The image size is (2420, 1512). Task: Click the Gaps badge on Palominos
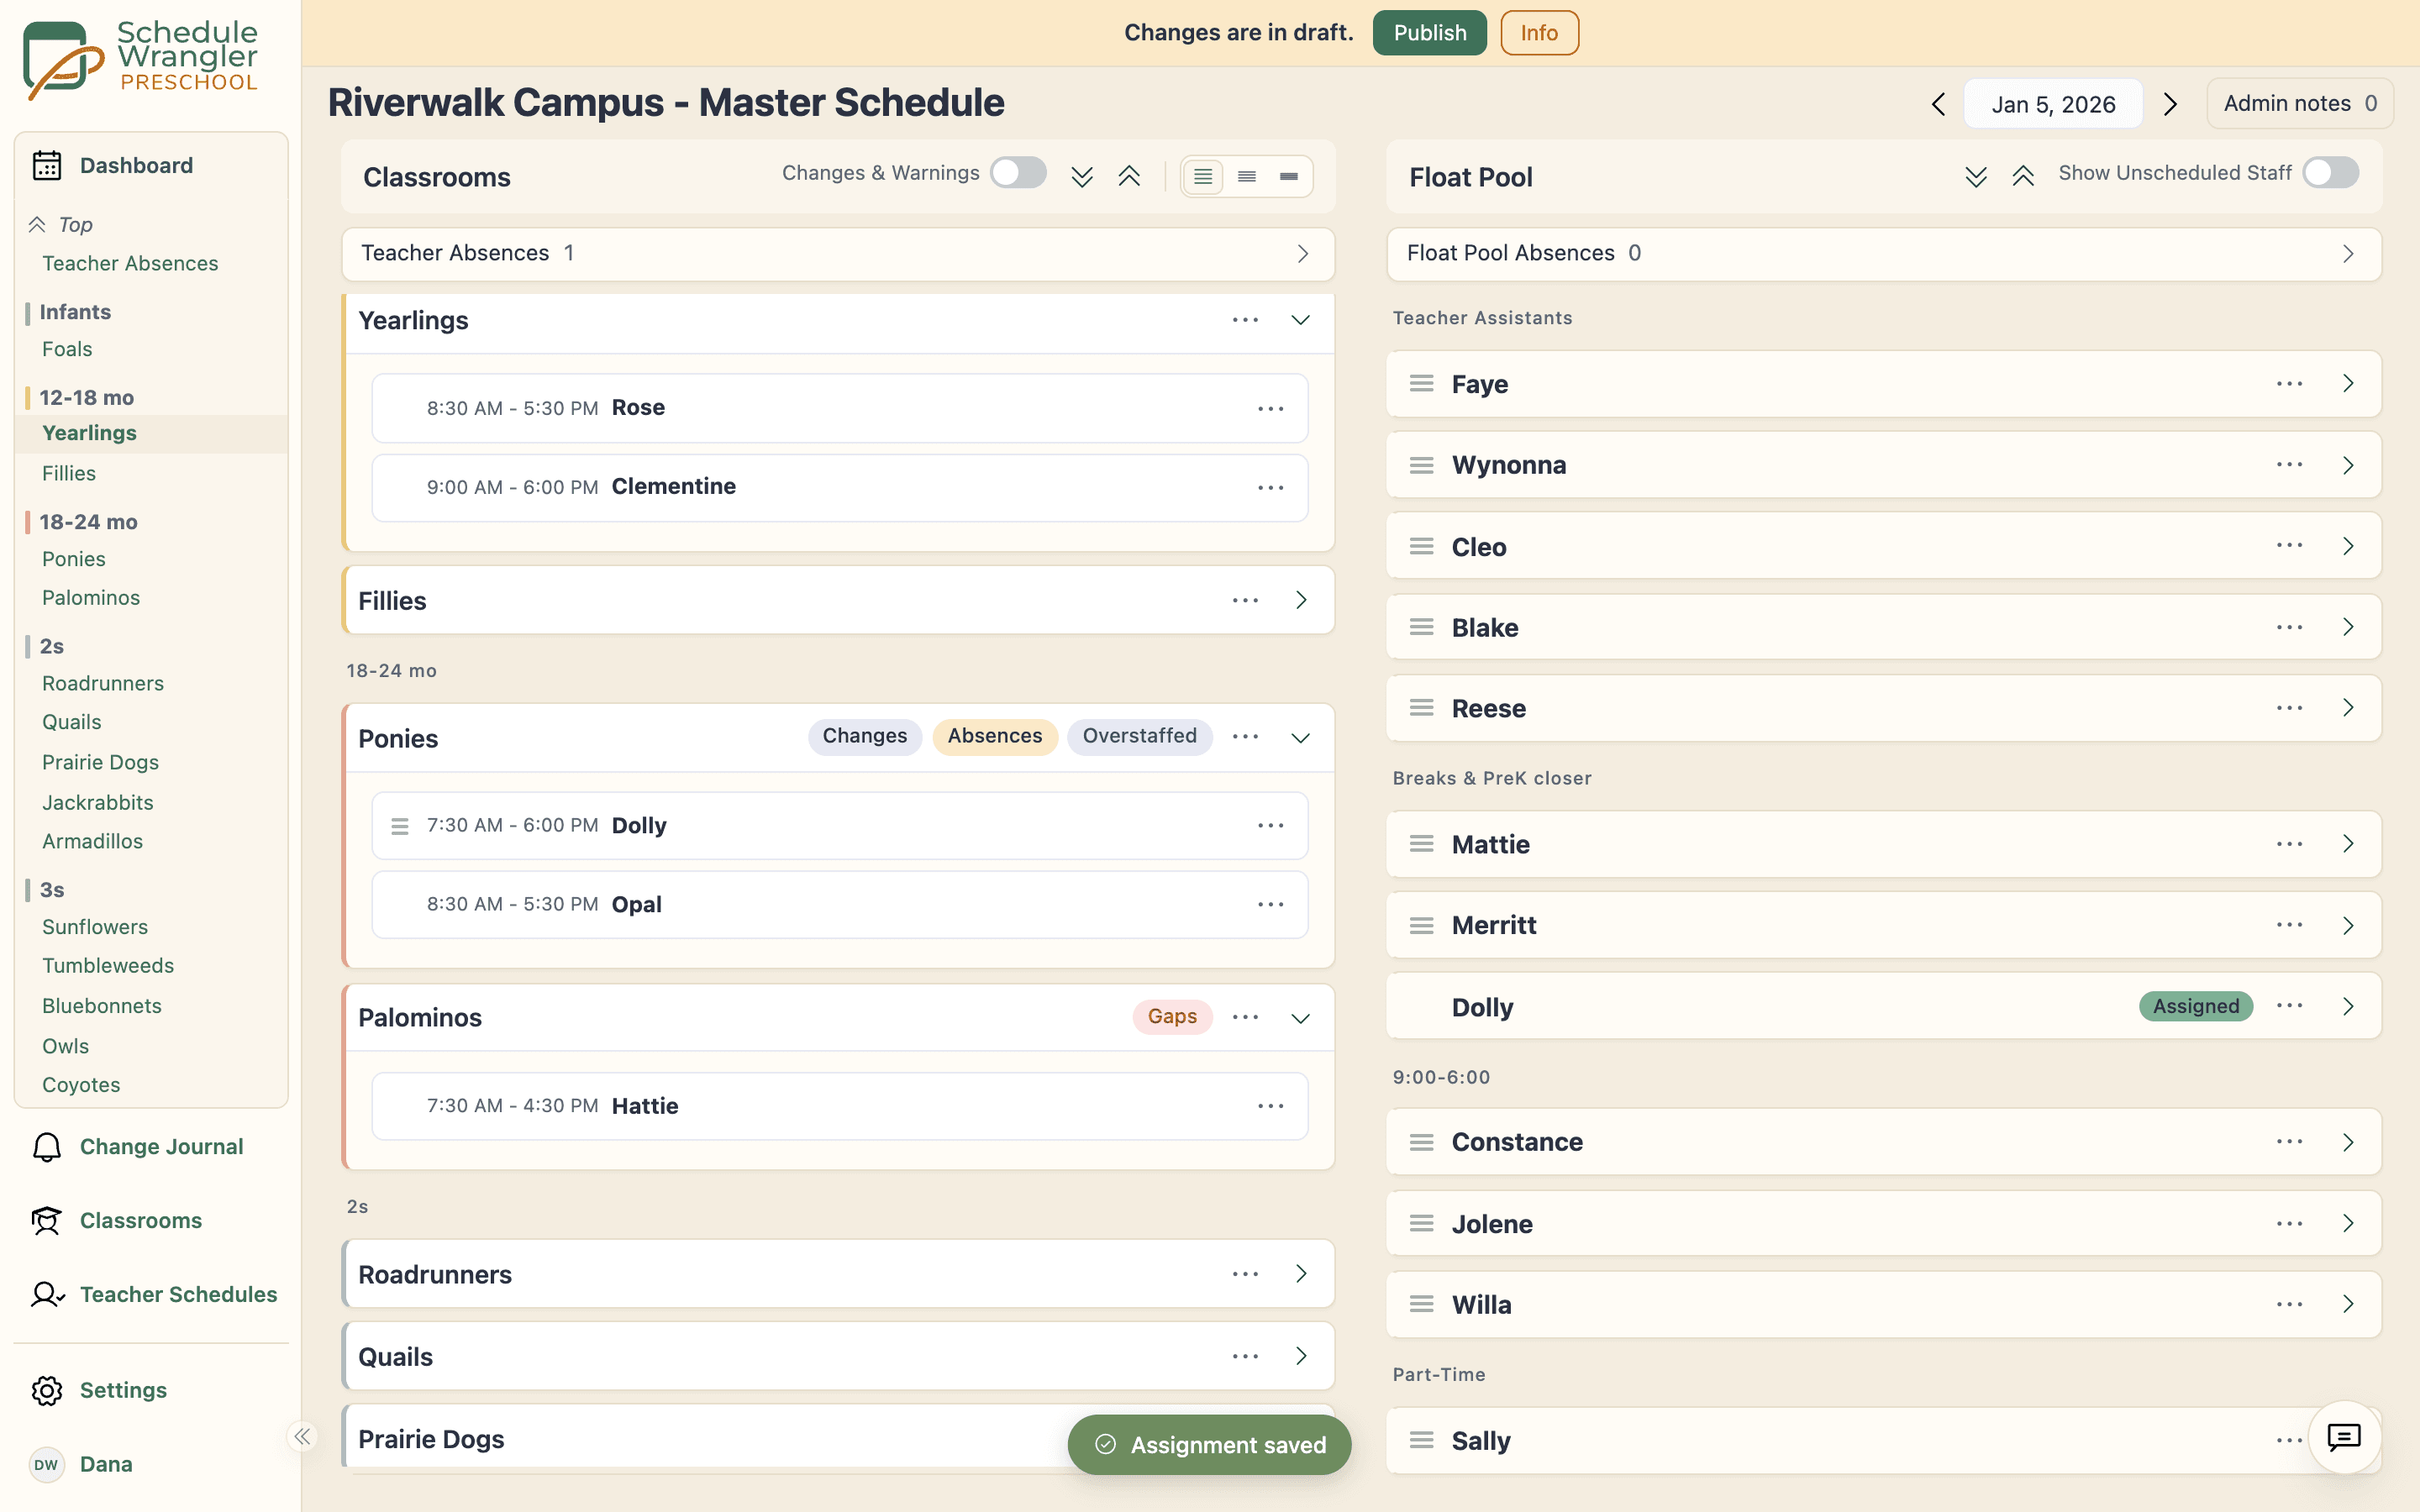tap(1172, 1017)
